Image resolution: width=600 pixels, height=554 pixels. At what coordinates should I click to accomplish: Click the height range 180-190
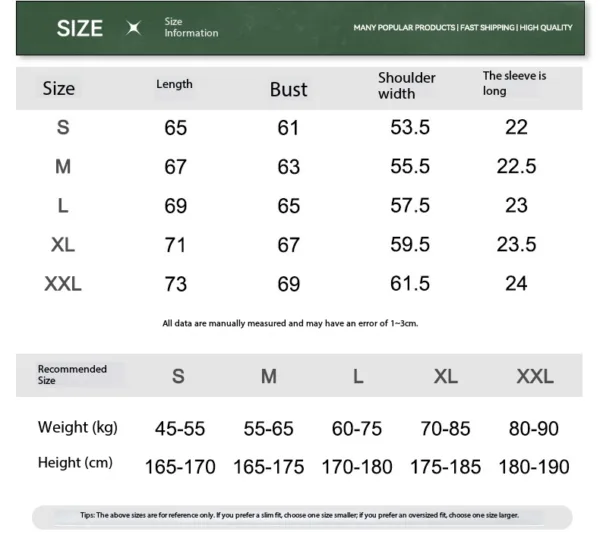[535, 467]
